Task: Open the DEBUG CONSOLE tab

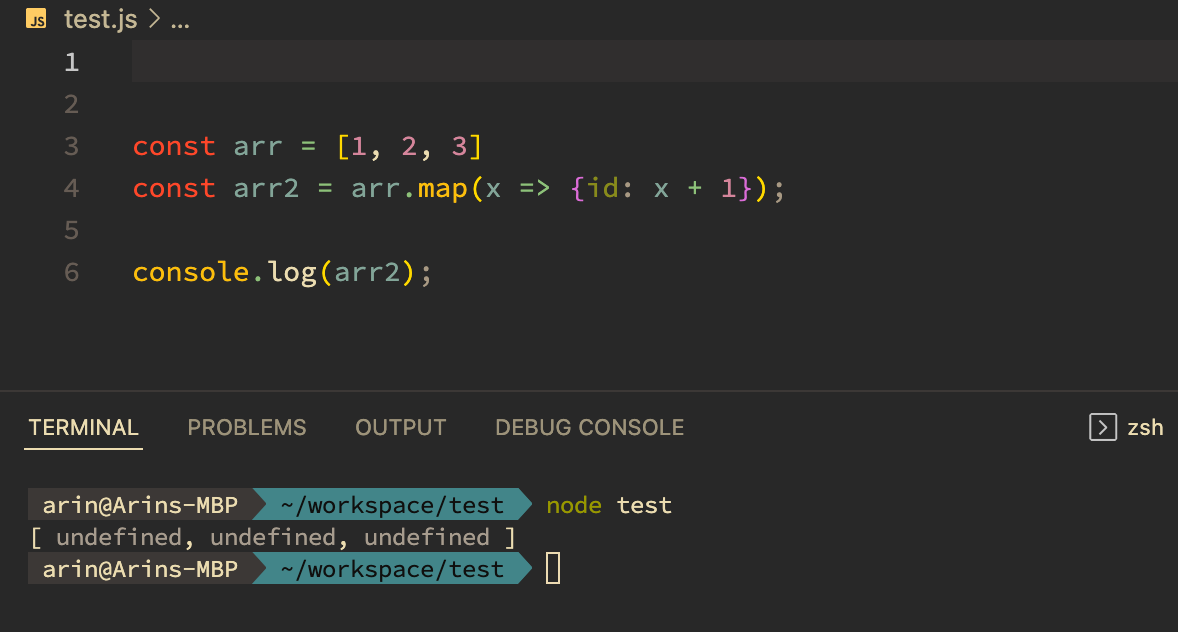Action: pos(589,427)
